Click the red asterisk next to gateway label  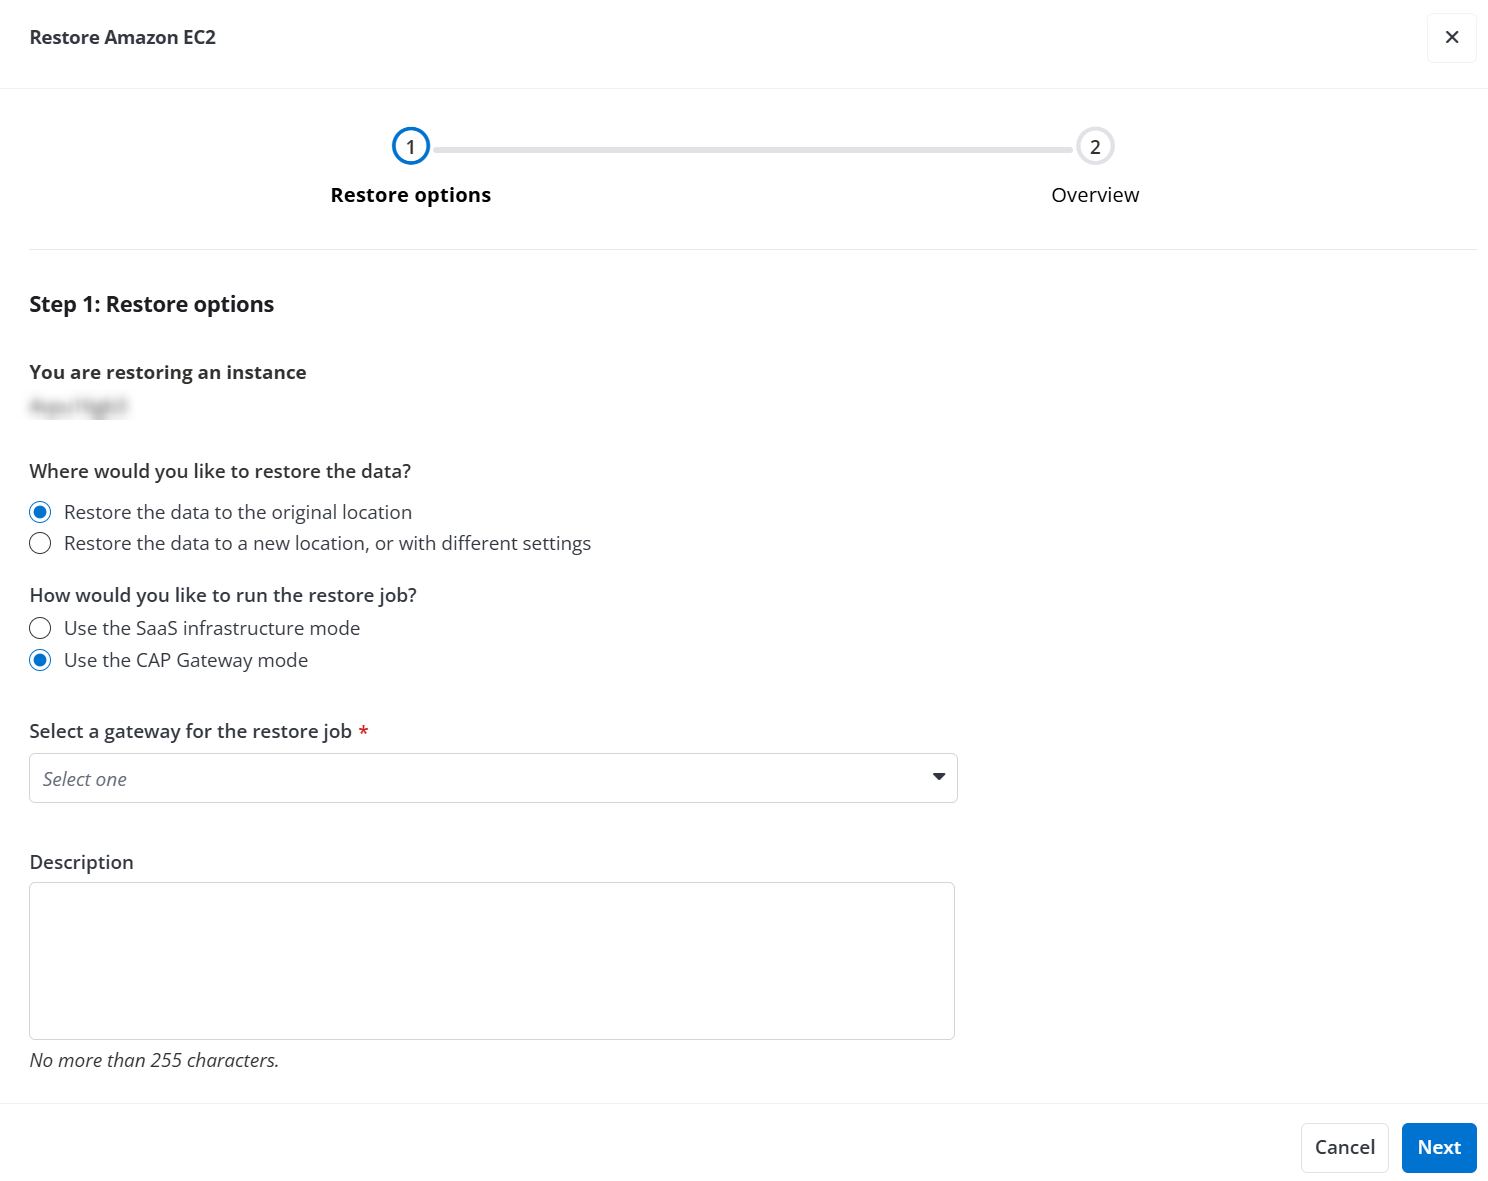[363, 731]
